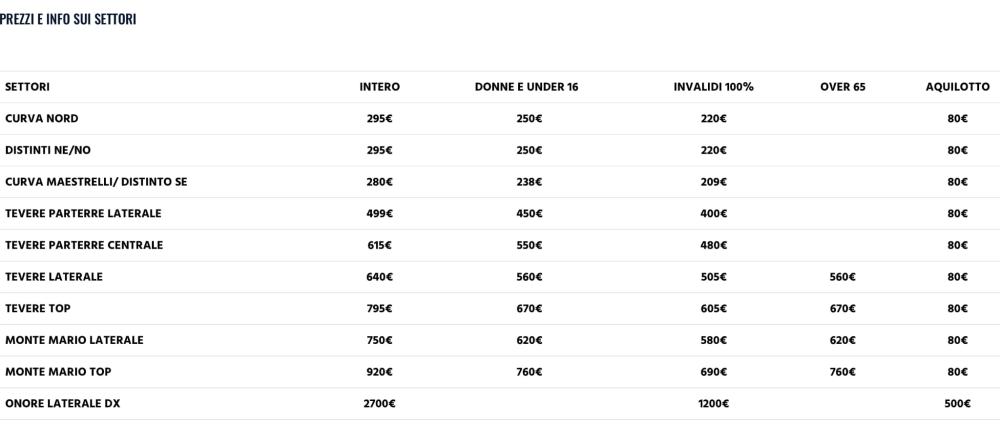Image resolution: width=1000 pixels, height=440 pixels.
Task: Click the INTERO column header
Action: [379, 87]
